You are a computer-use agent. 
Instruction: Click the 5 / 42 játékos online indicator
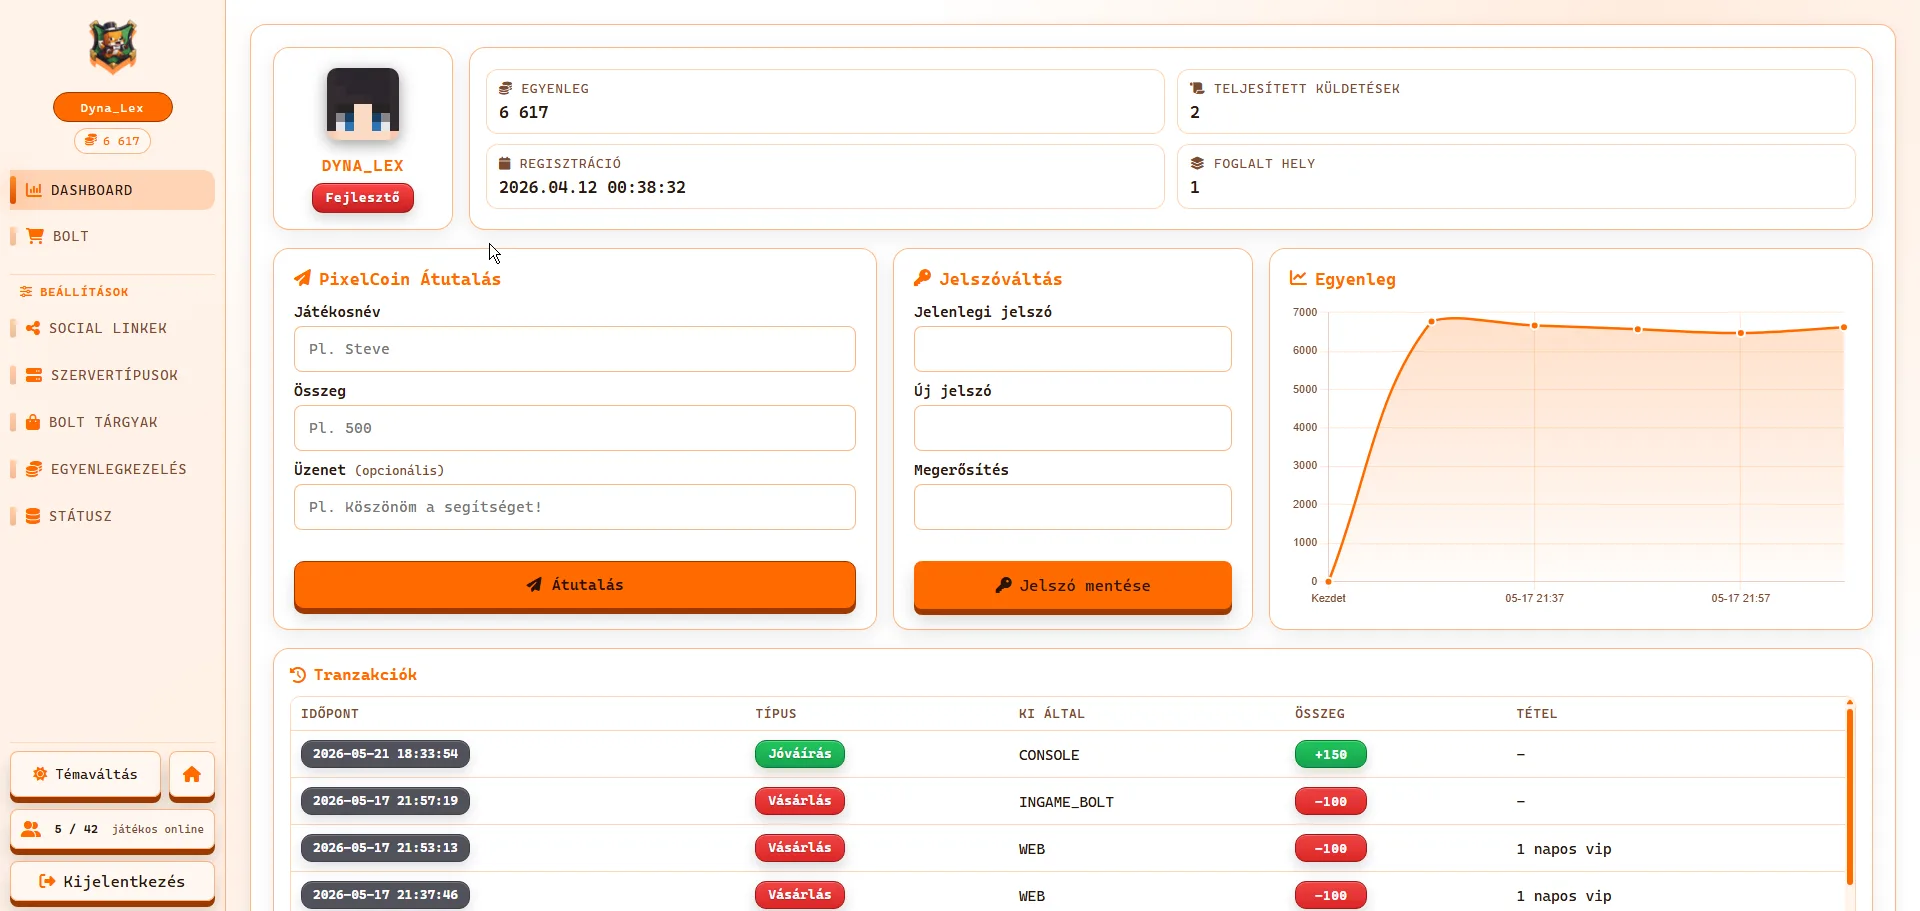point(112,830)
